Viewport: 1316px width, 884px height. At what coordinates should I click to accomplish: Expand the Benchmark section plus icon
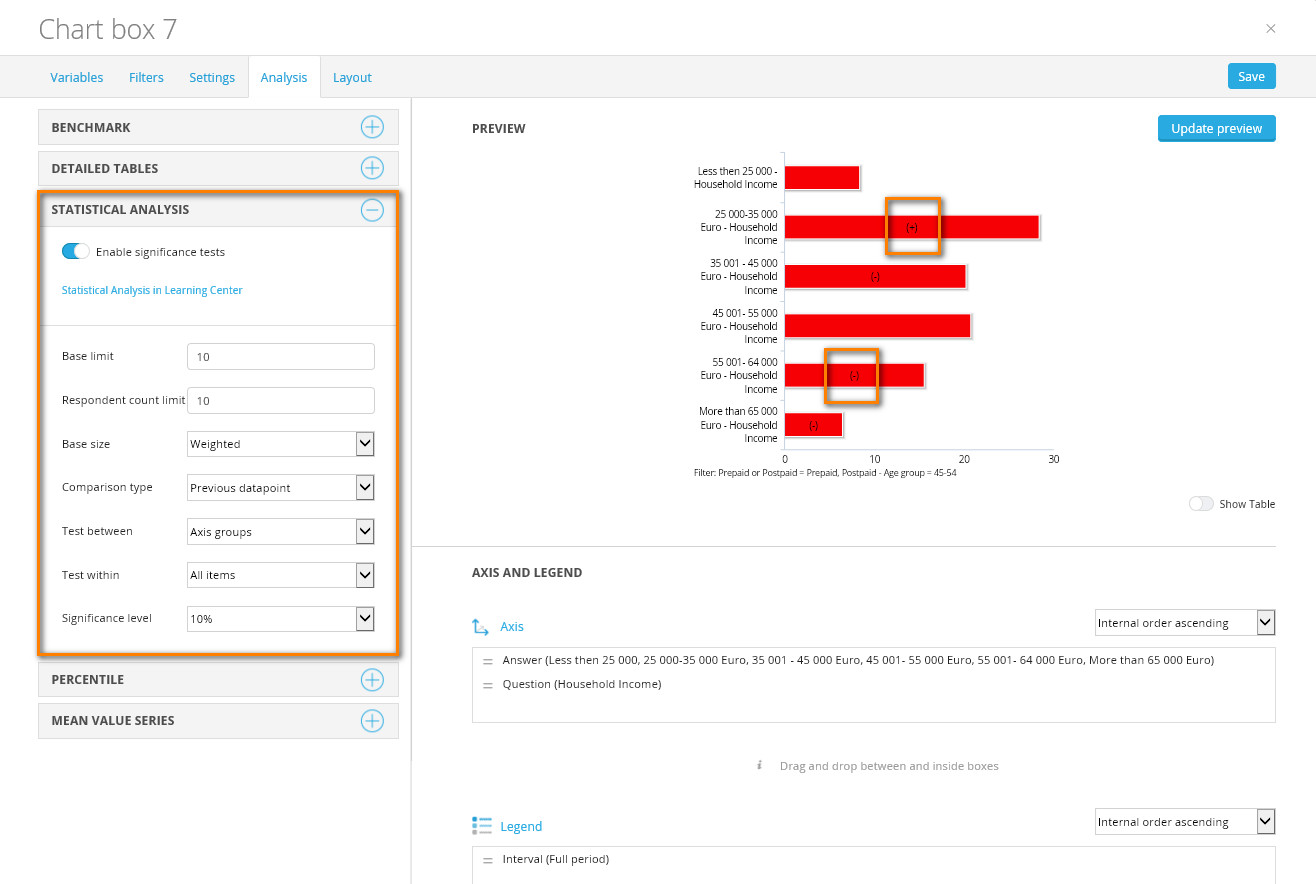[x=372, y=127]
